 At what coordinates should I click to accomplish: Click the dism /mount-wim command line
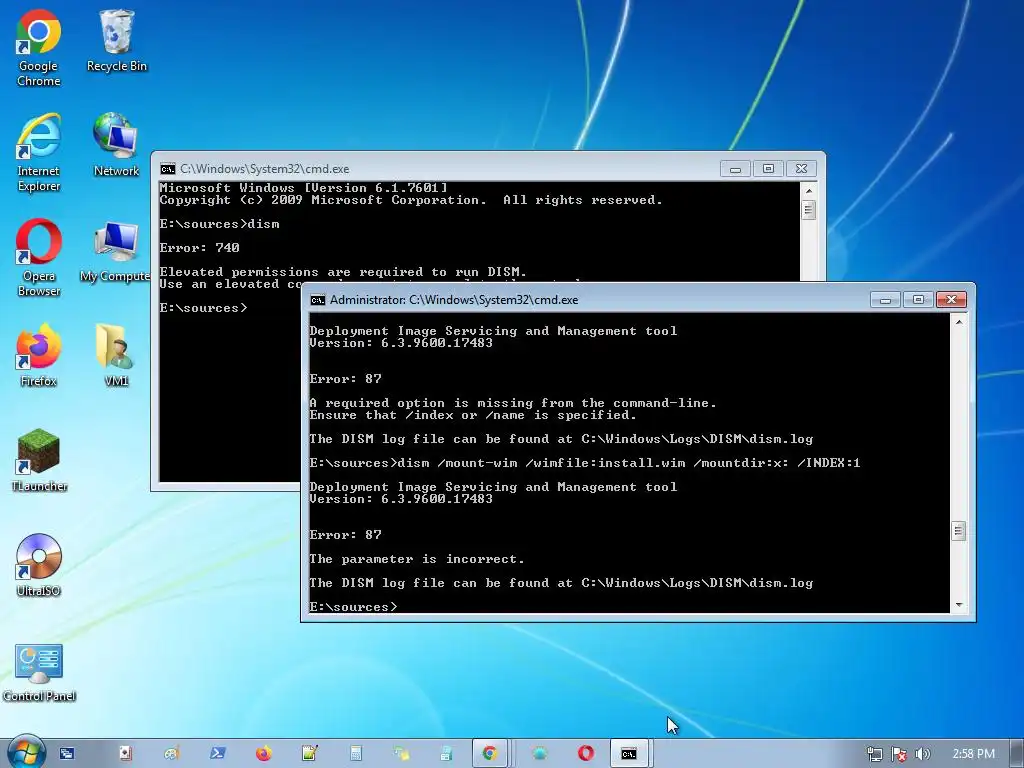pyautogui.click(x=584, y=463)
